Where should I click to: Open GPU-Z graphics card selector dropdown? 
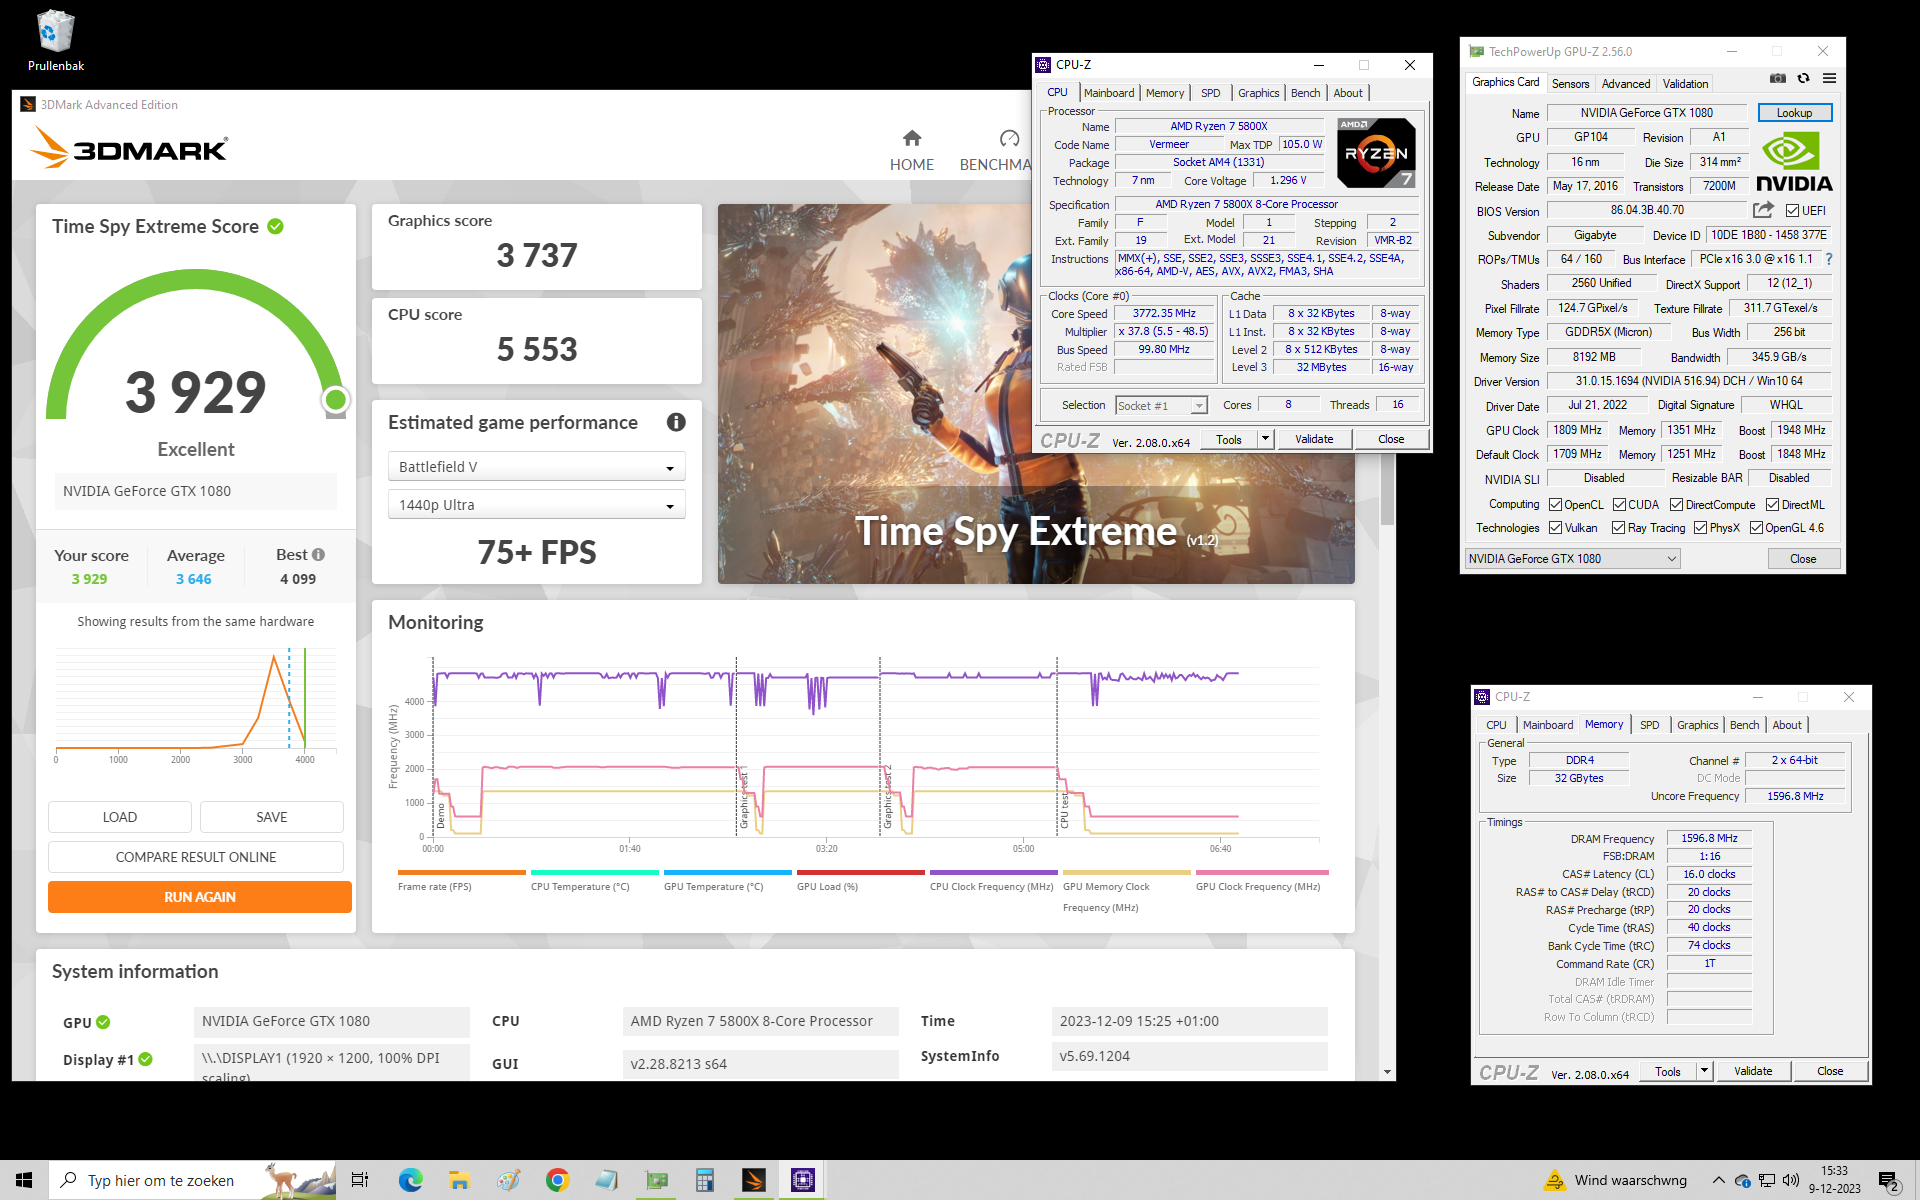[x=1573, y=559]
